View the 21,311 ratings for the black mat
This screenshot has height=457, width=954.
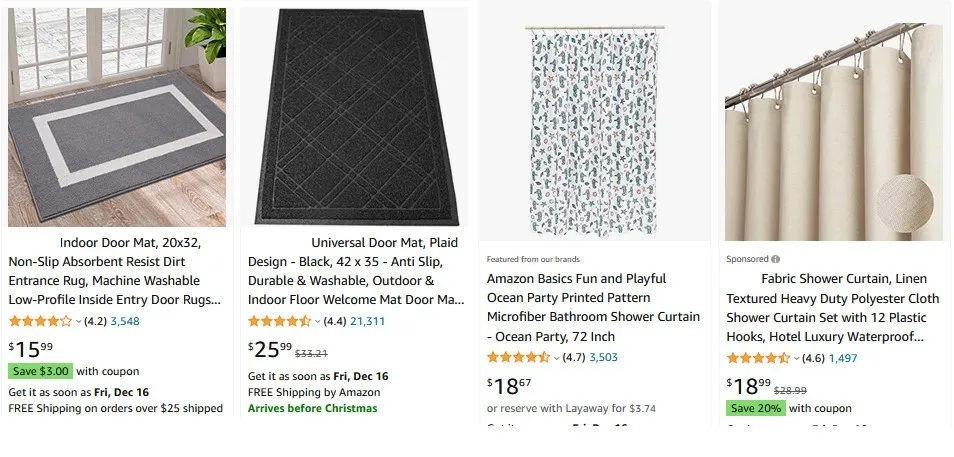click(367, 322)
